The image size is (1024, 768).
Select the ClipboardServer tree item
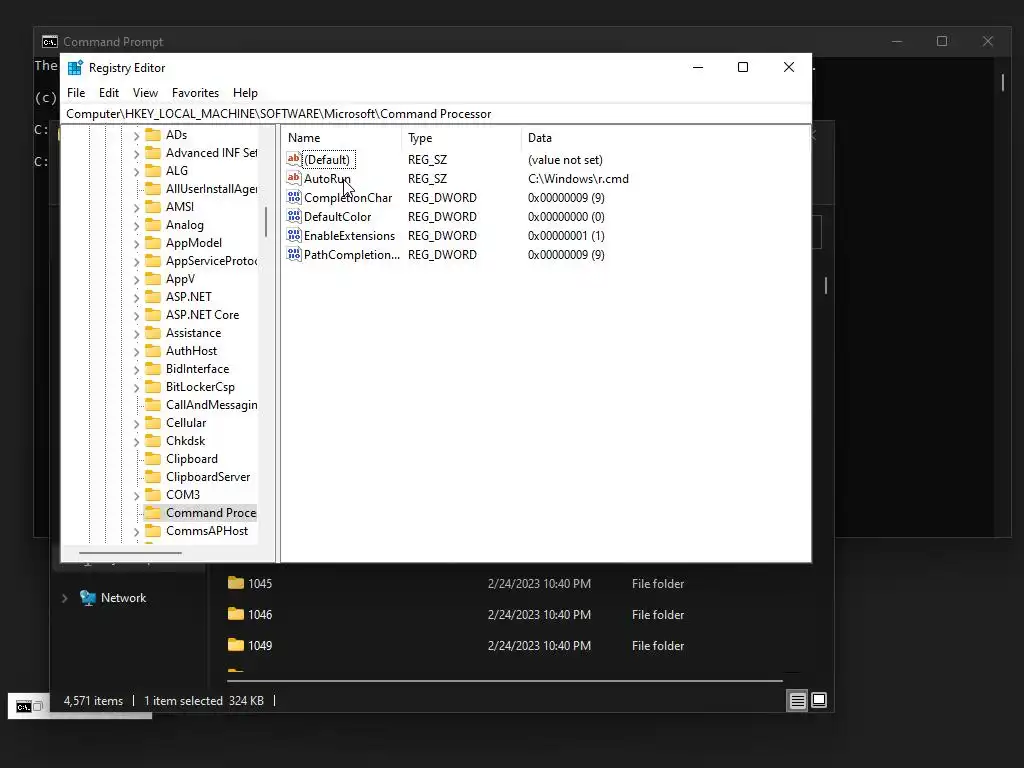pyautogui.click(x=208, y=477)
